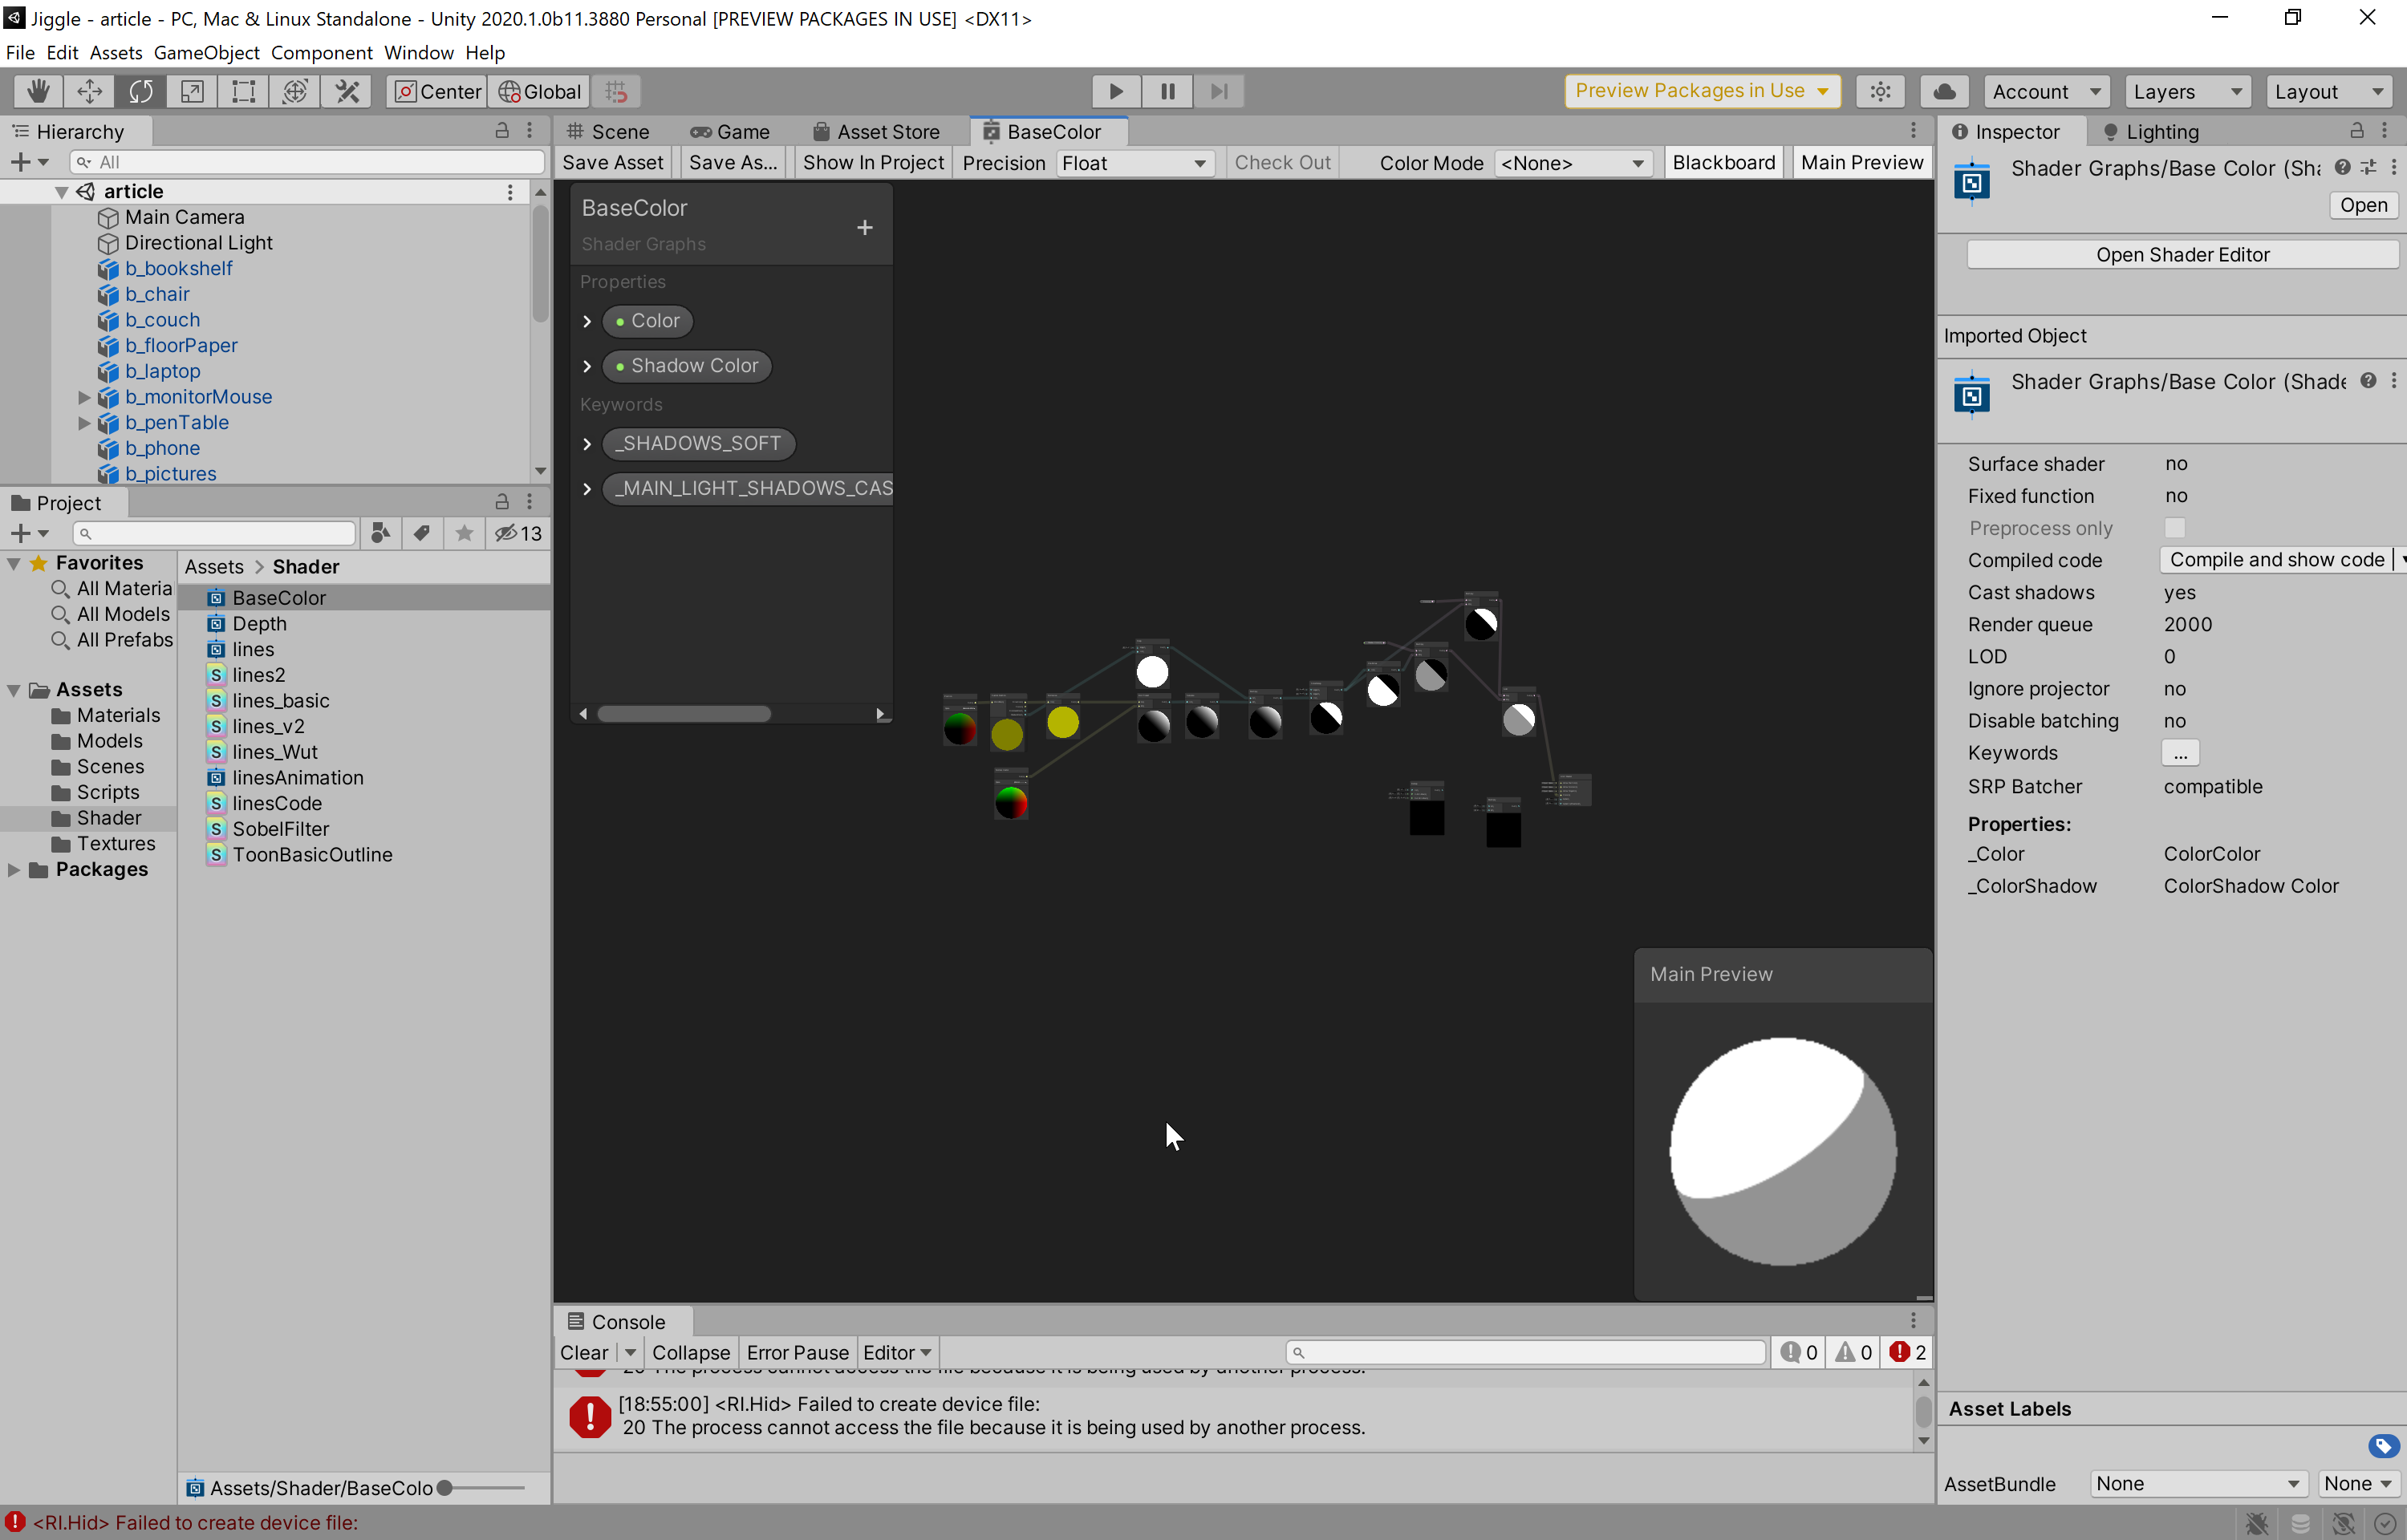This screenshot has height=1540, width=2407.
Task: Open the Precision Float dropdown
Action: click(1133, 163)
